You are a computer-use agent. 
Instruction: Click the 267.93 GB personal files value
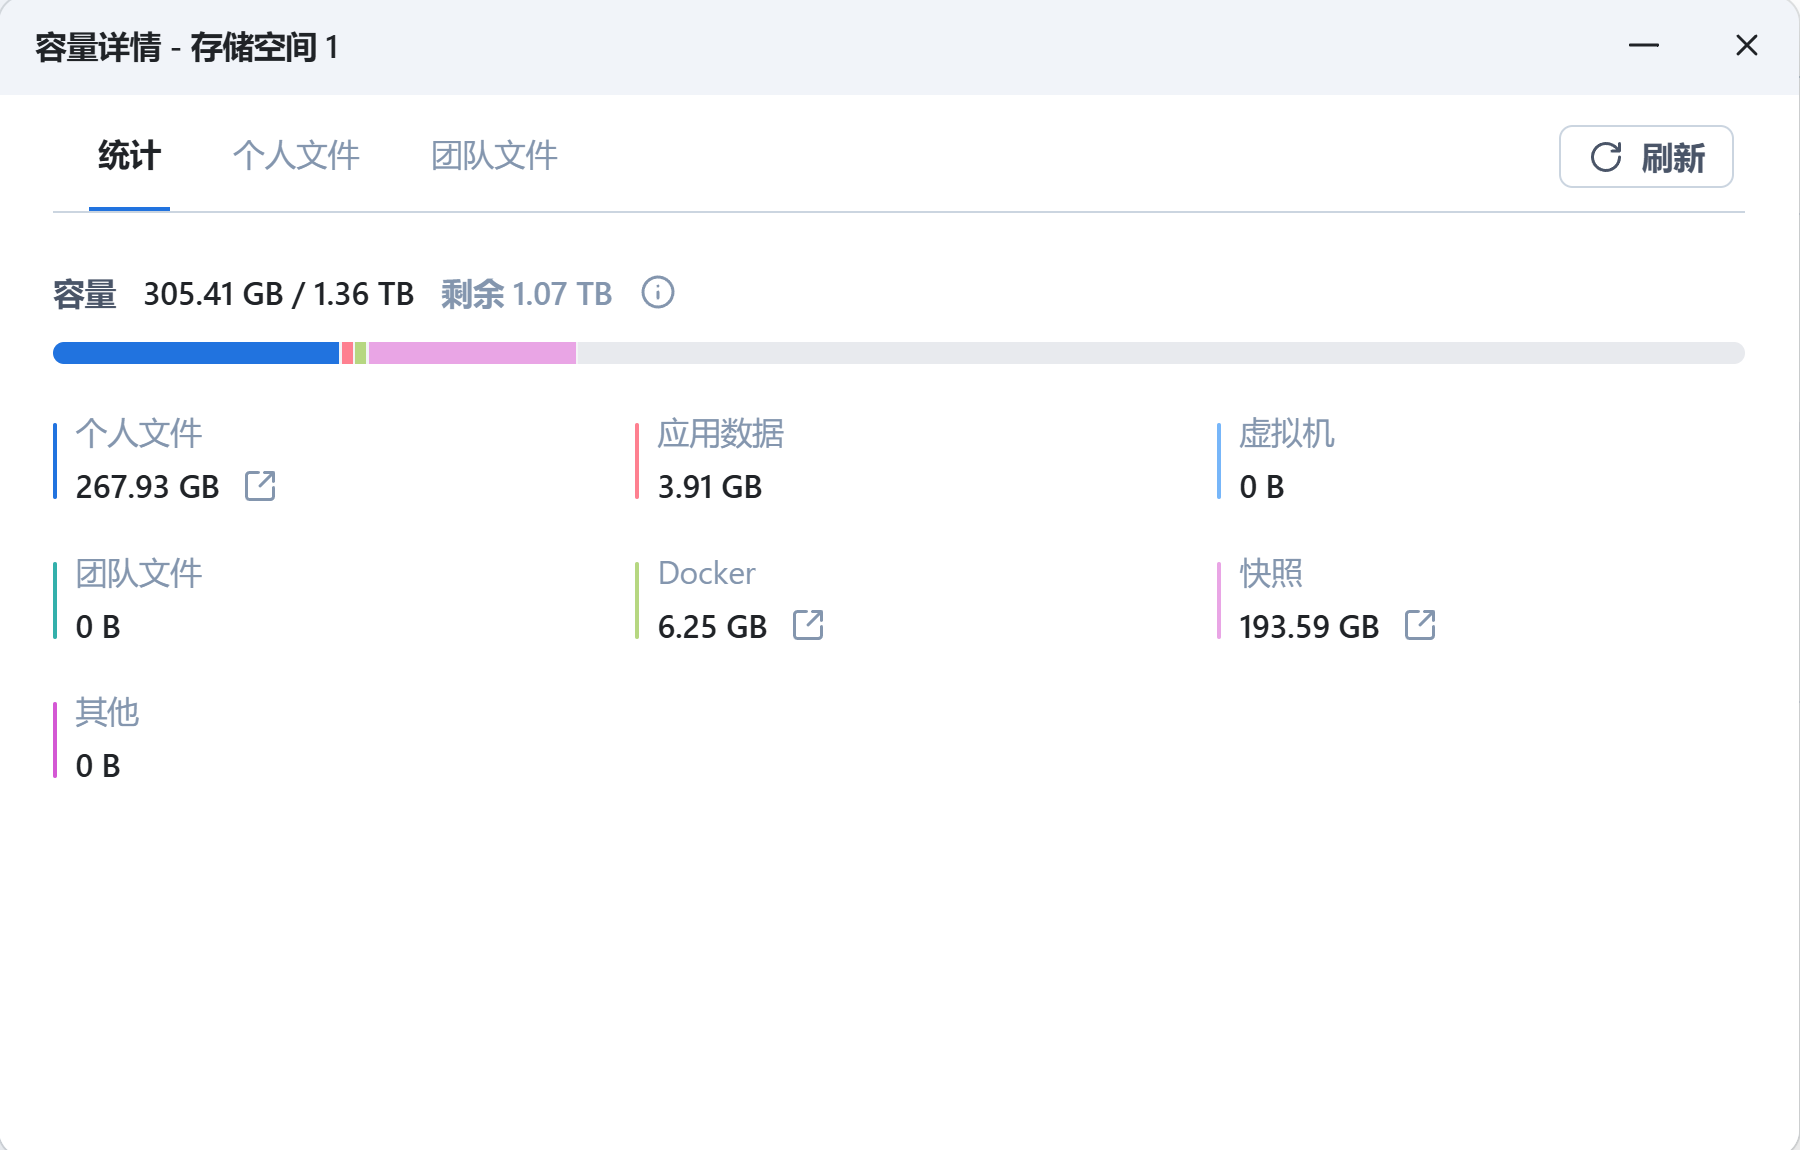coord(148,487)
